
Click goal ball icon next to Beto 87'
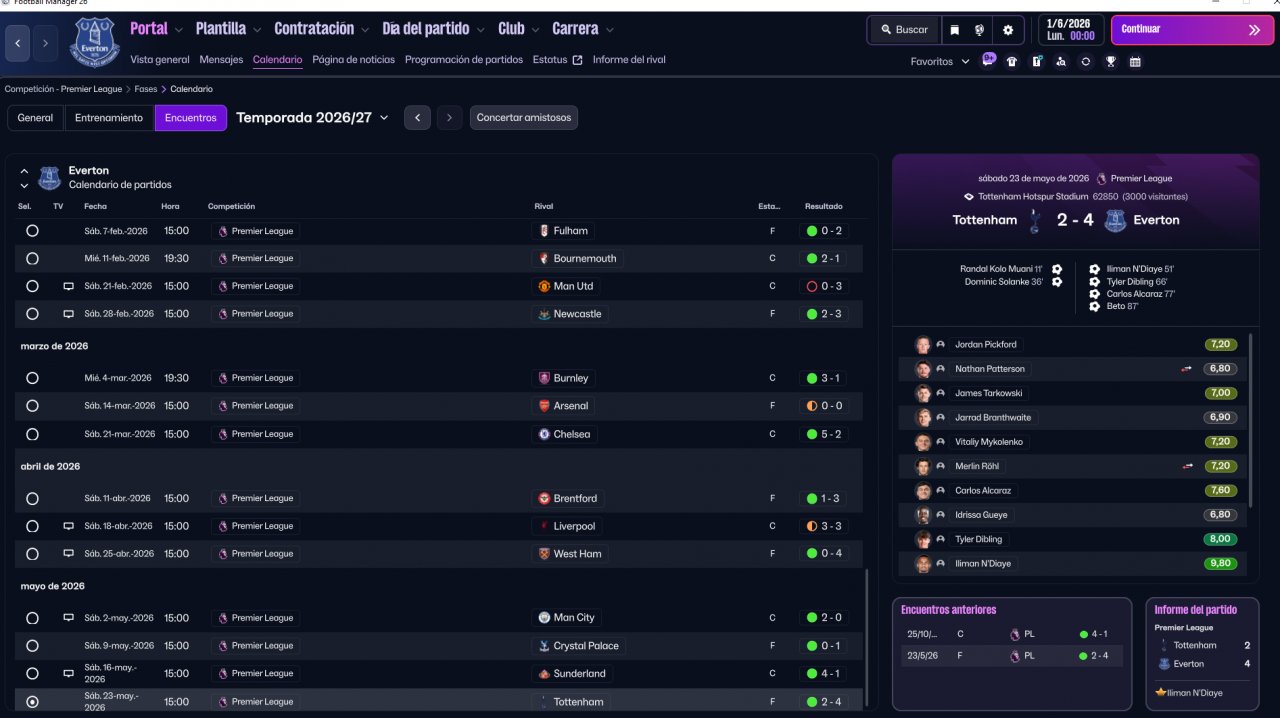[1094, 306]
